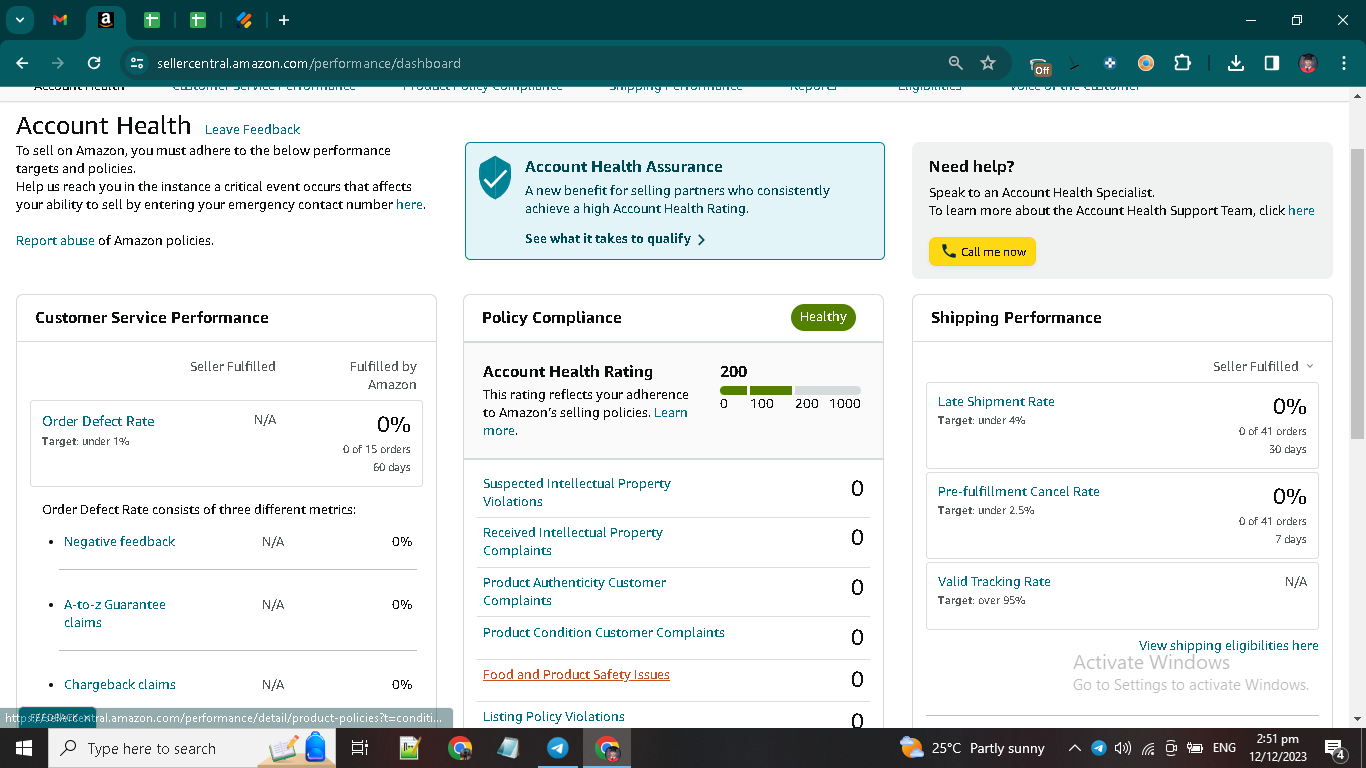Open the clock showing 2:51 pm

coord(1277,748)
